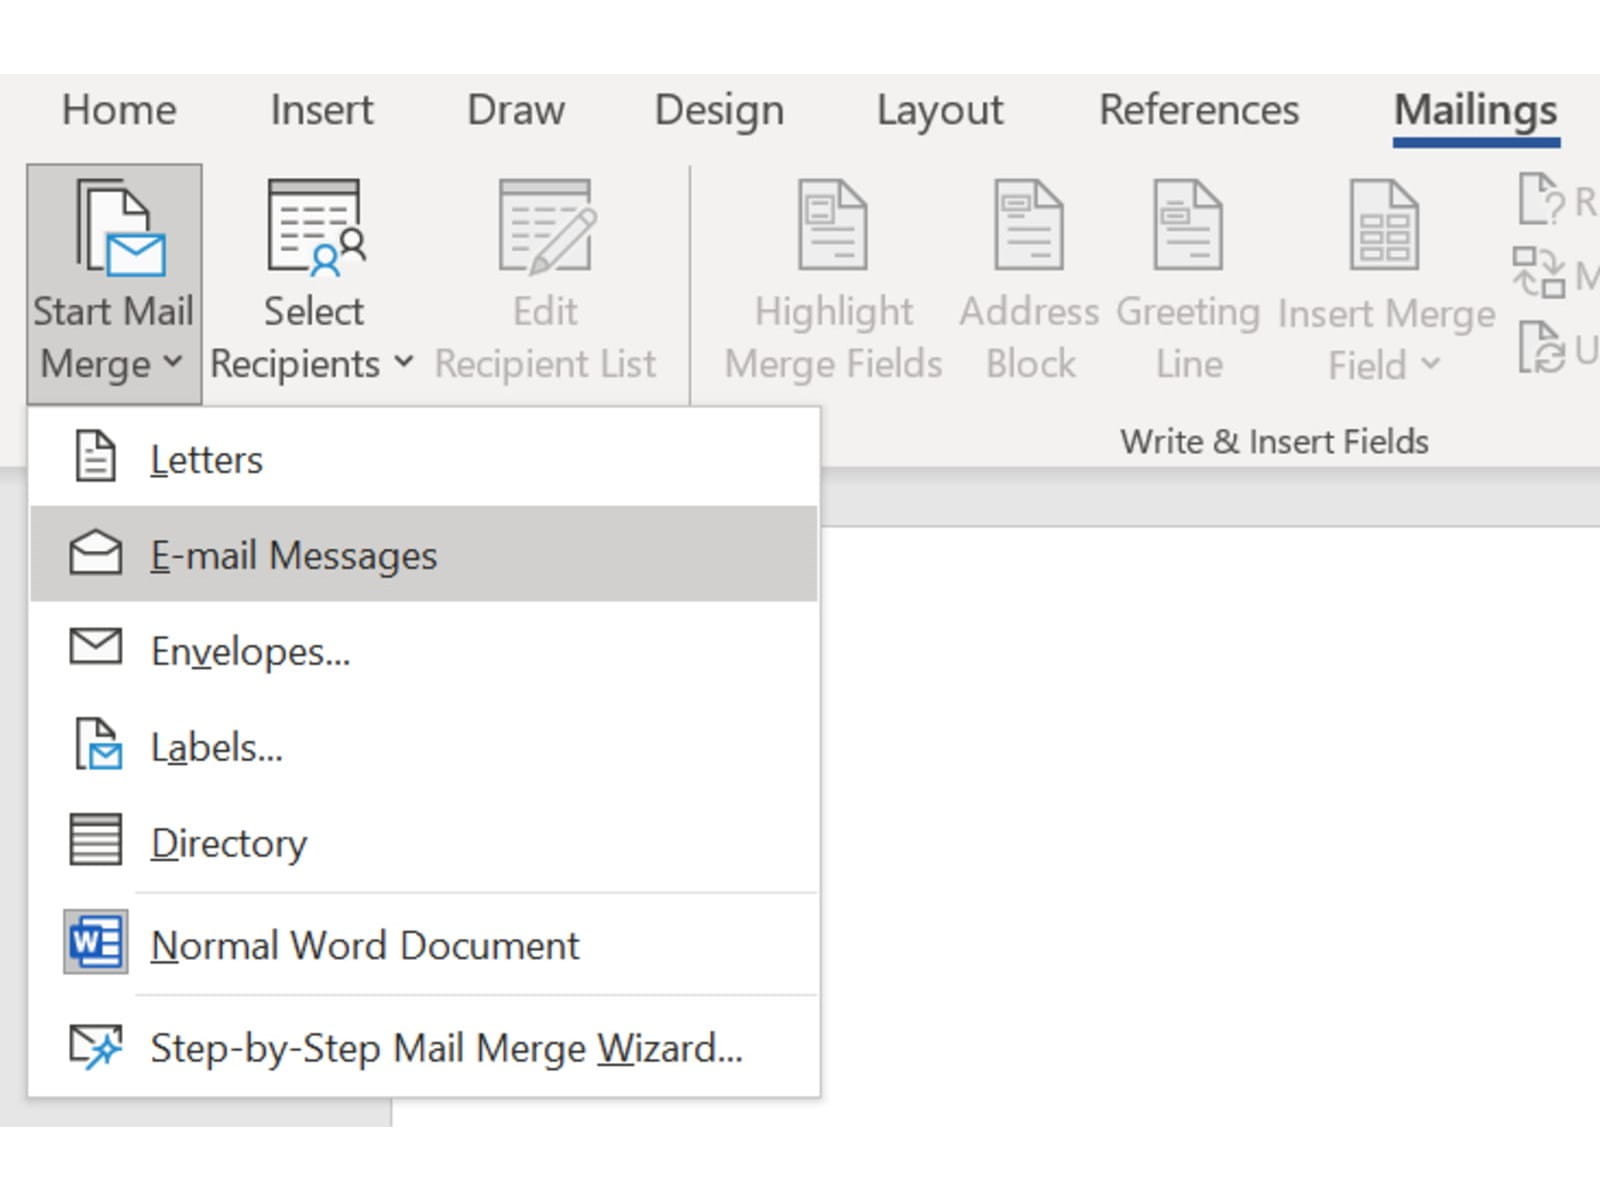The height and width of the screenshot is (1200, 1600).
Task: Expand the Select Recipients dropdown arrow
Action: click(403, 362)
